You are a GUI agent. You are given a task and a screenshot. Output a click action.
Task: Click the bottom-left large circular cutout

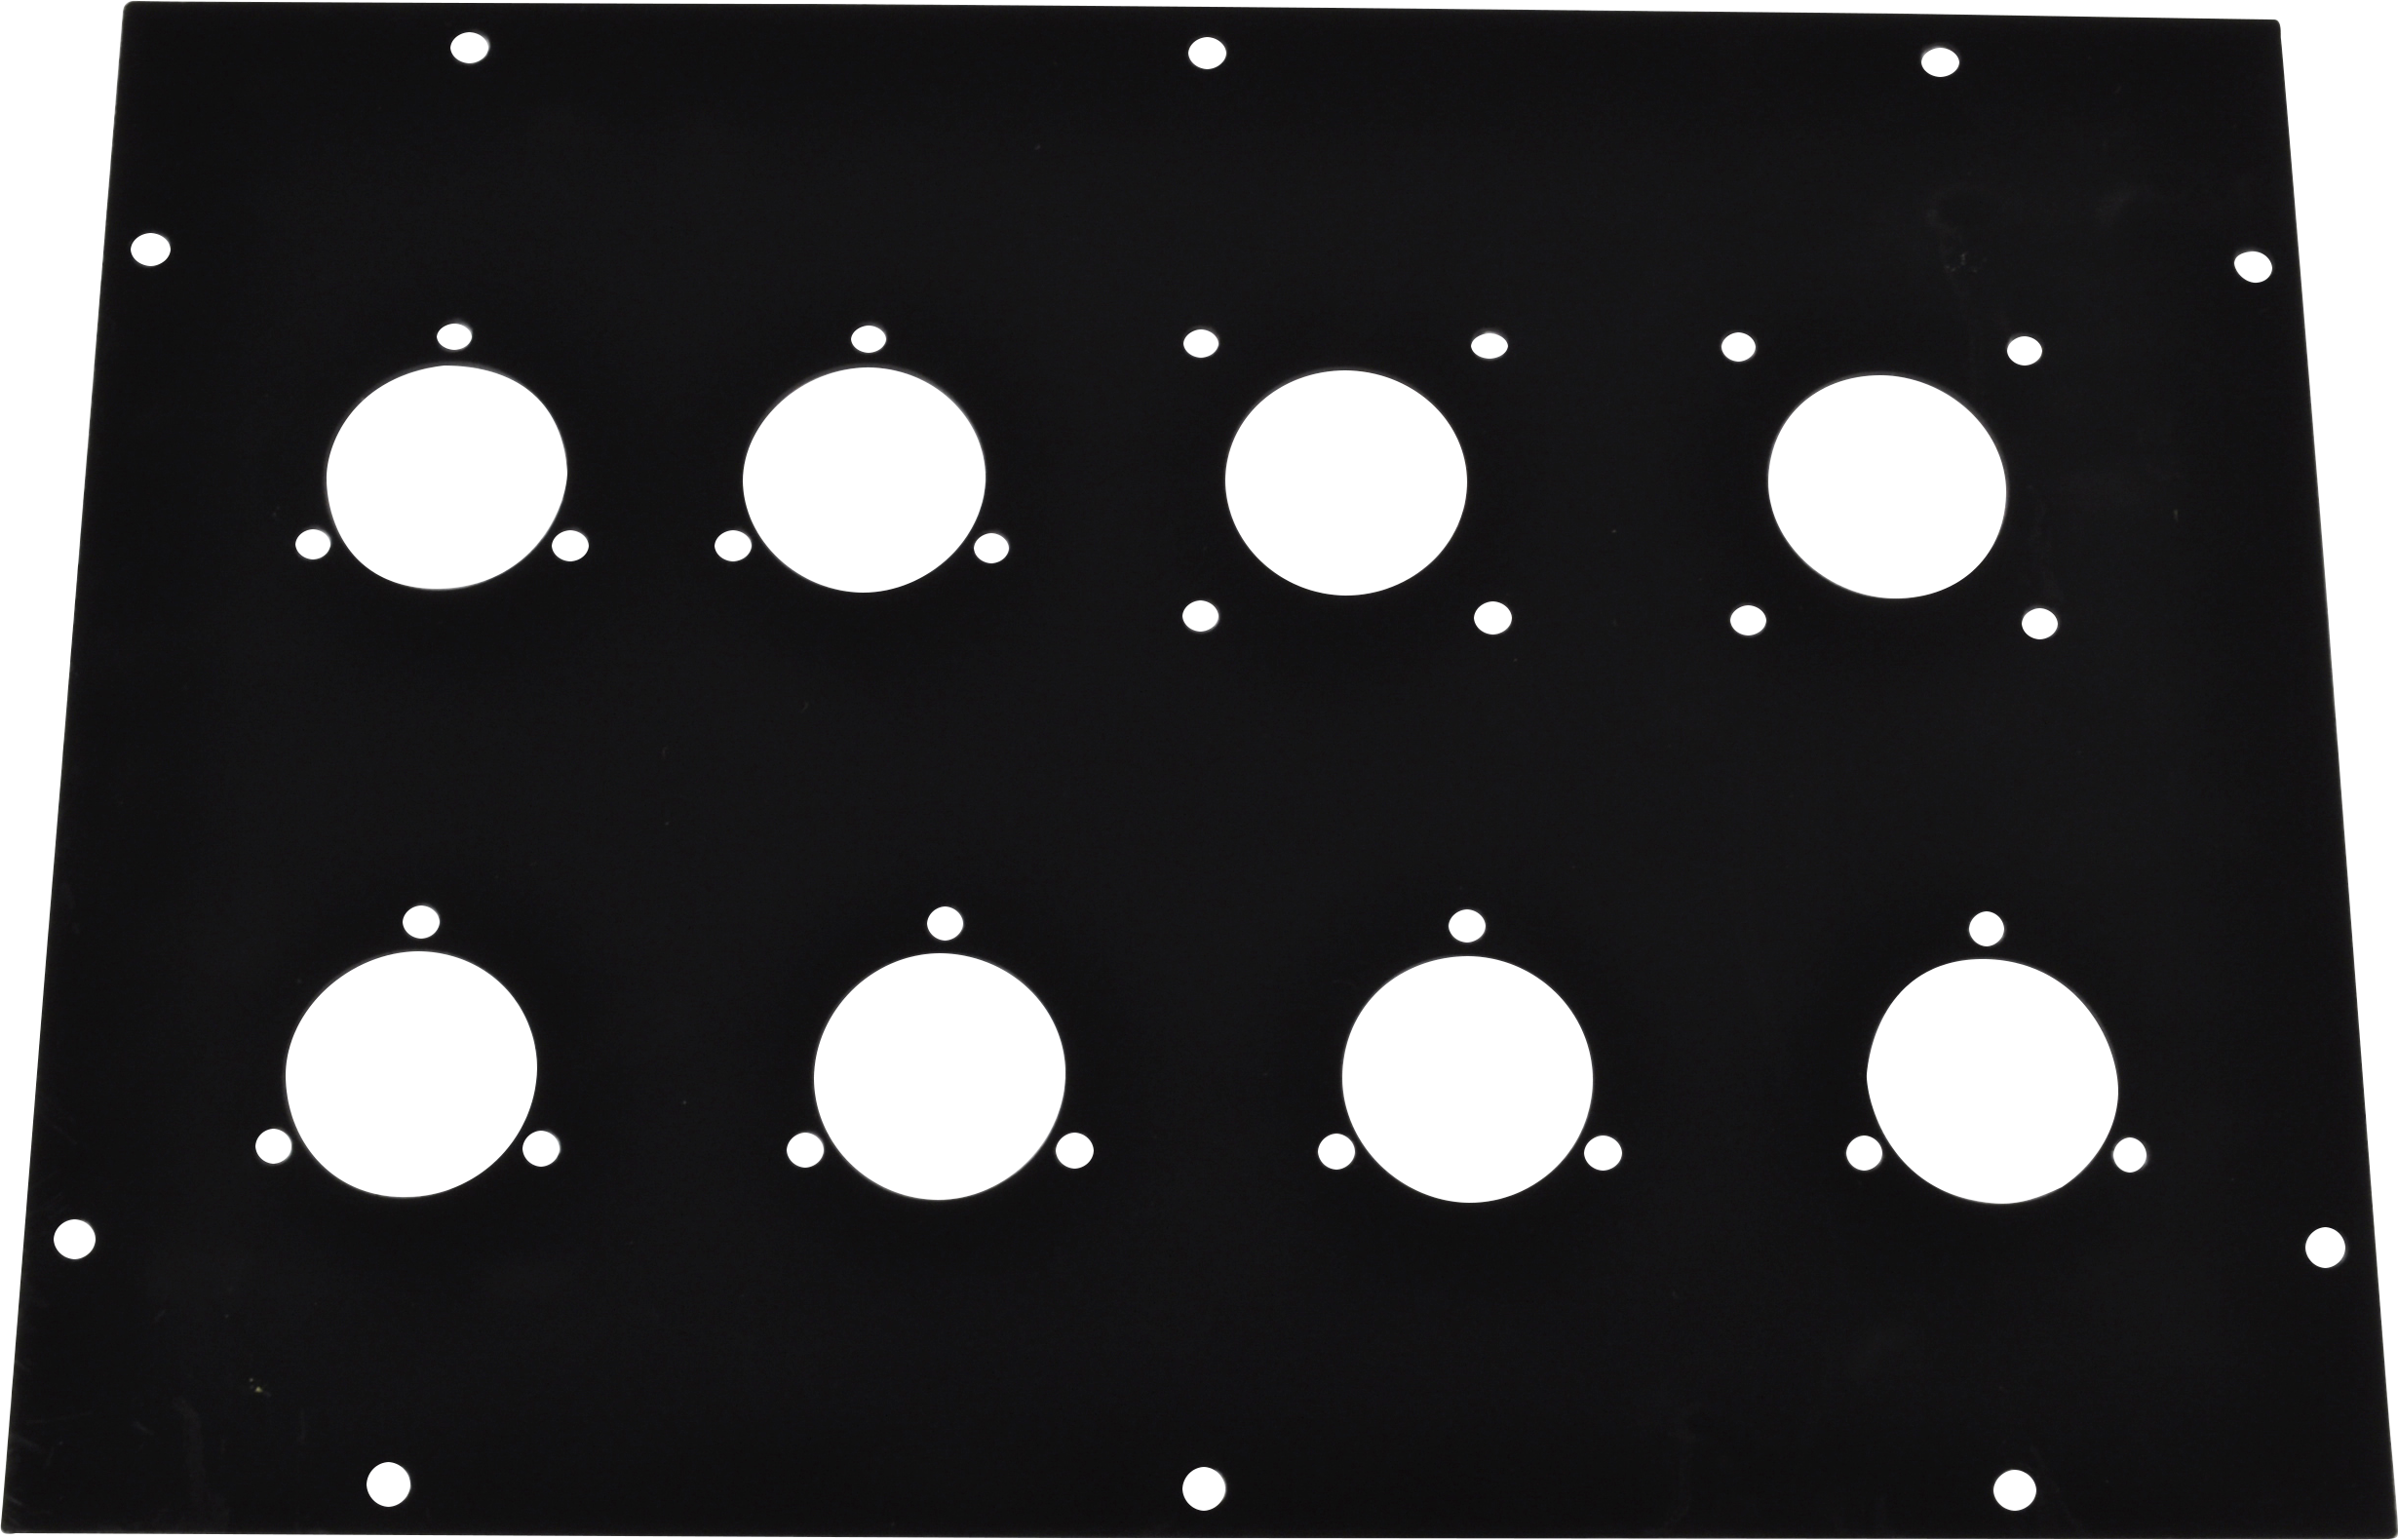[x=411, y=1075]
